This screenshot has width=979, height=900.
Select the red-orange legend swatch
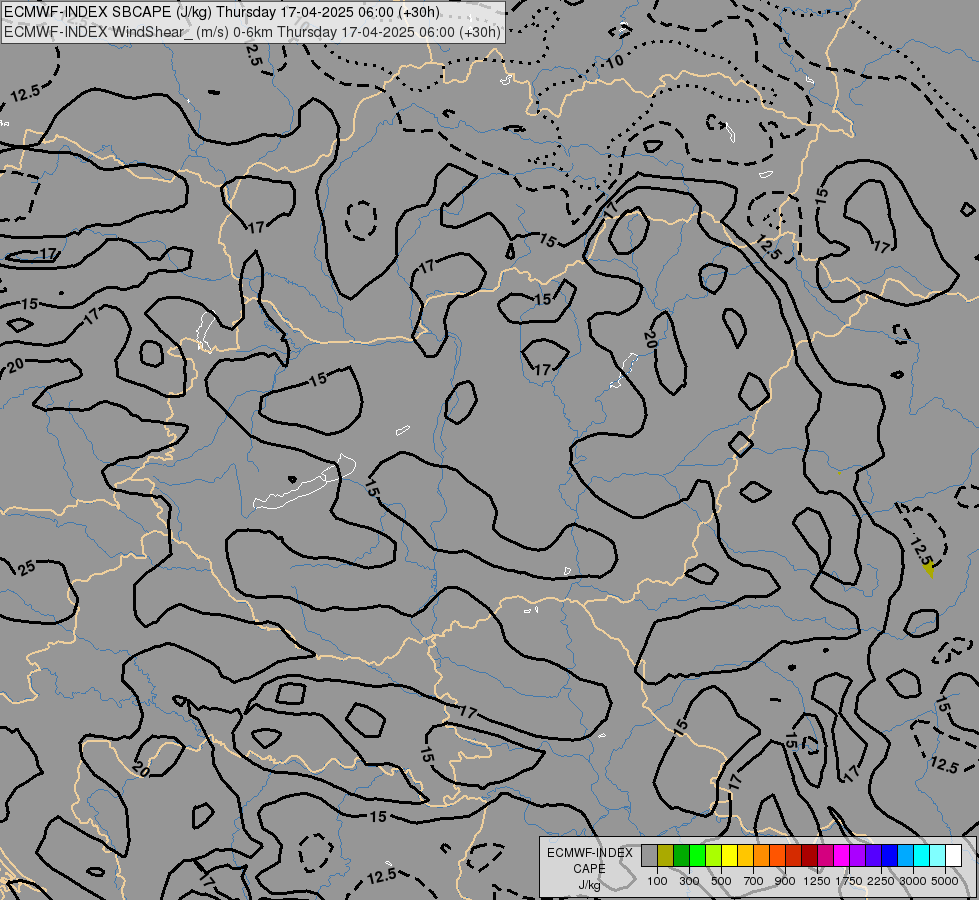click(777, 856)
